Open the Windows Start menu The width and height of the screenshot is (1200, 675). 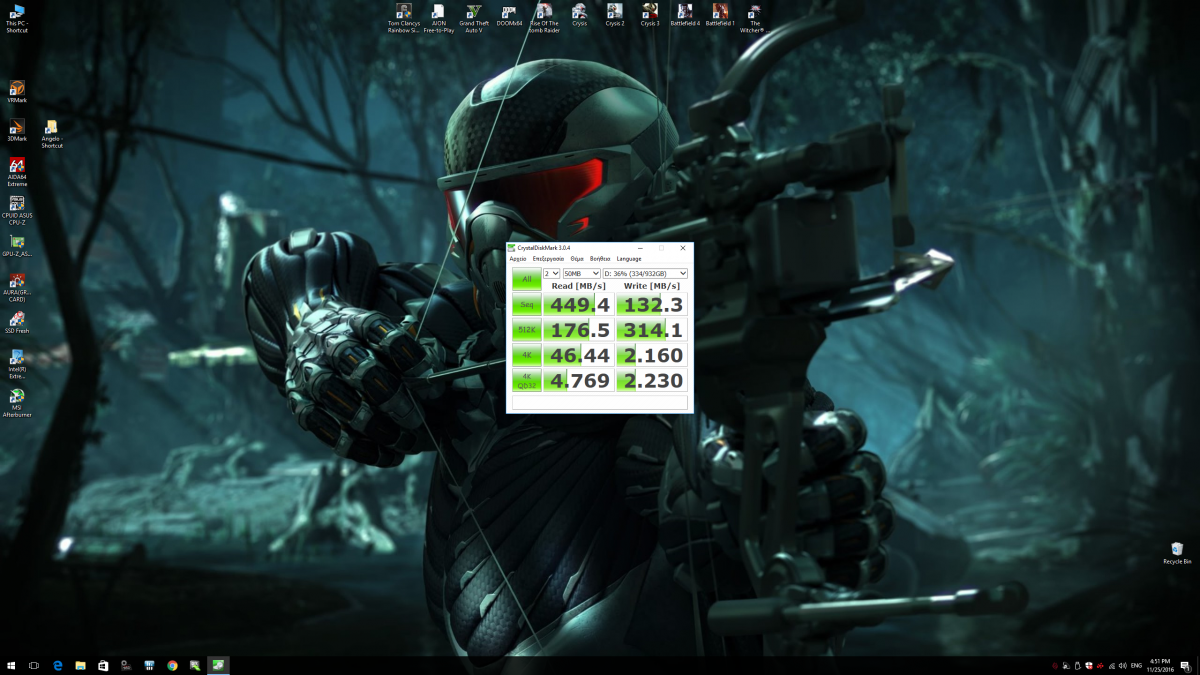pos(11,665)
